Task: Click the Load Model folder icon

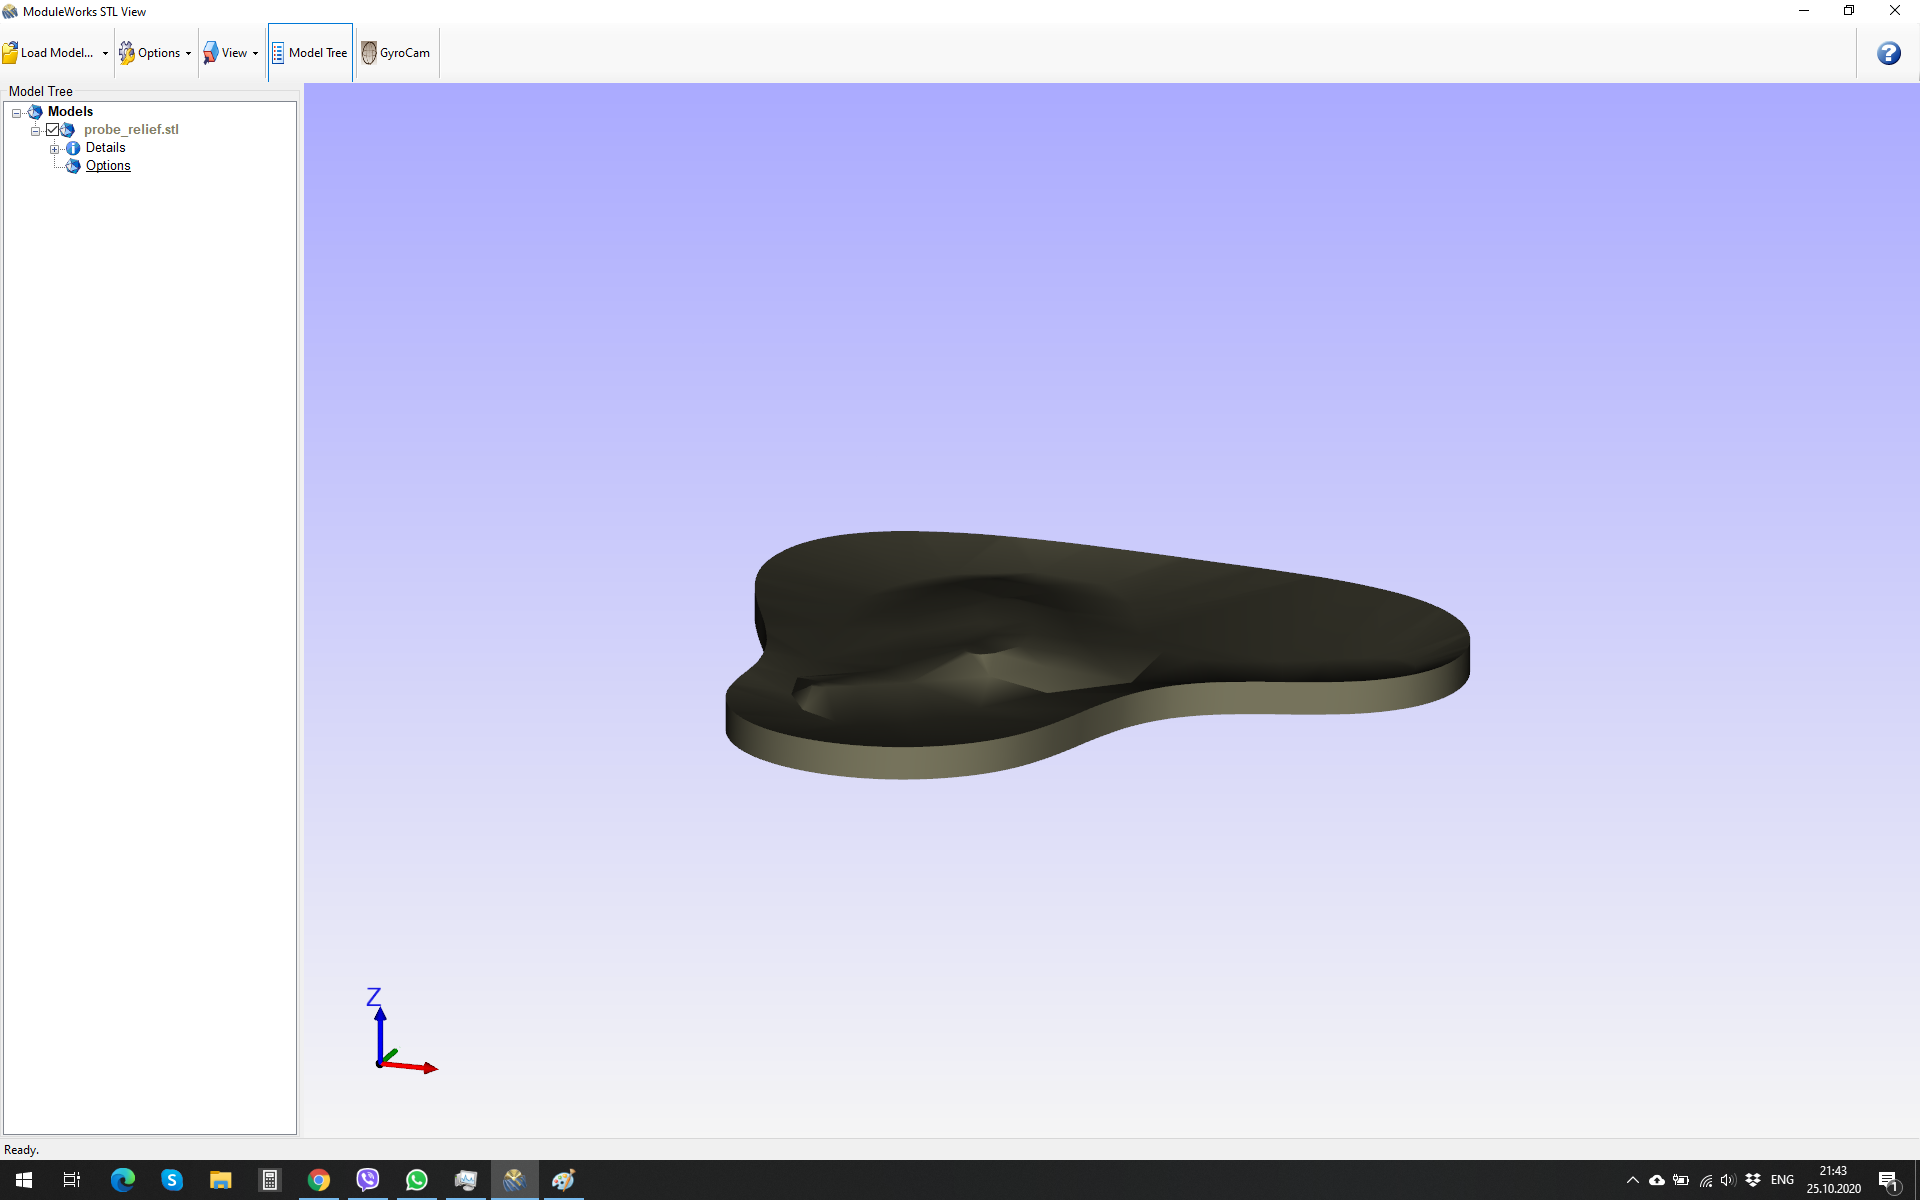Action: (10, 53)
